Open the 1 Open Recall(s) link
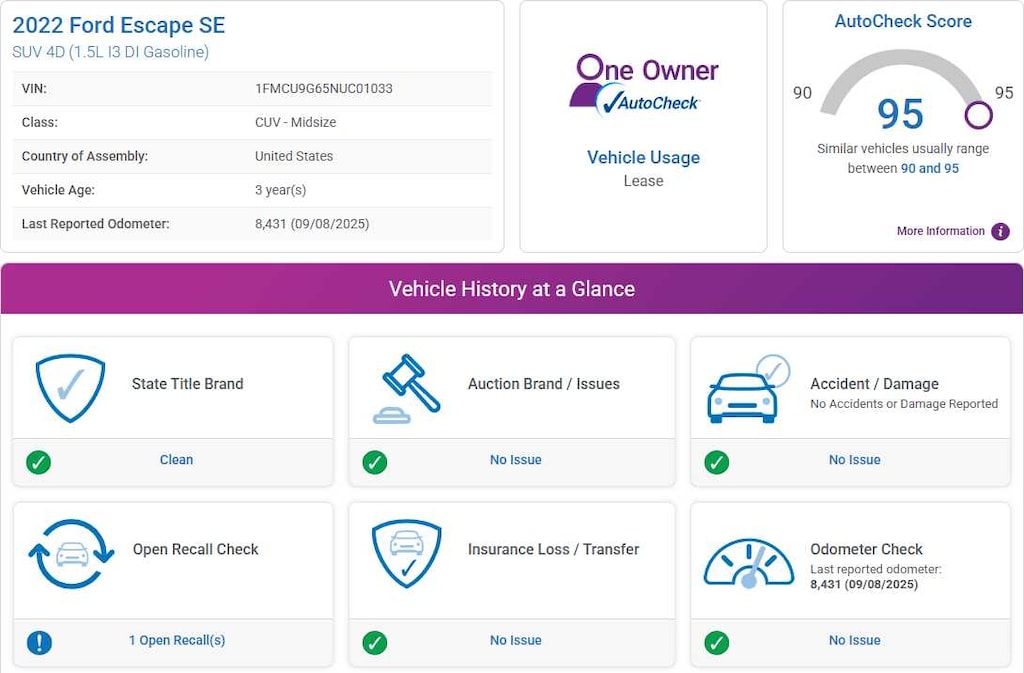Screen dimensions: 1024x673 click(177, 640)
